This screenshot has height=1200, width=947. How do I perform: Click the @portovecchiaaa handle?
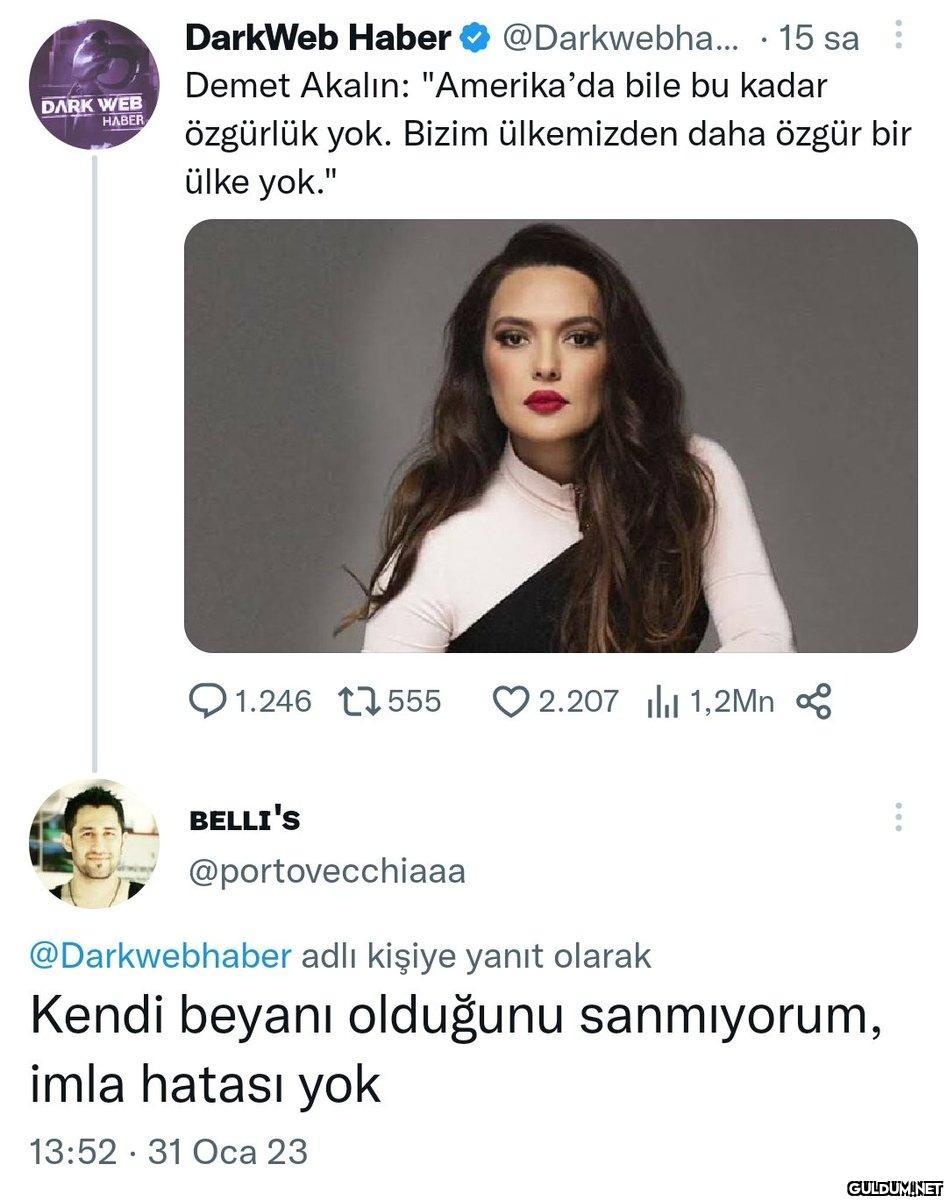tap(327, 872)
